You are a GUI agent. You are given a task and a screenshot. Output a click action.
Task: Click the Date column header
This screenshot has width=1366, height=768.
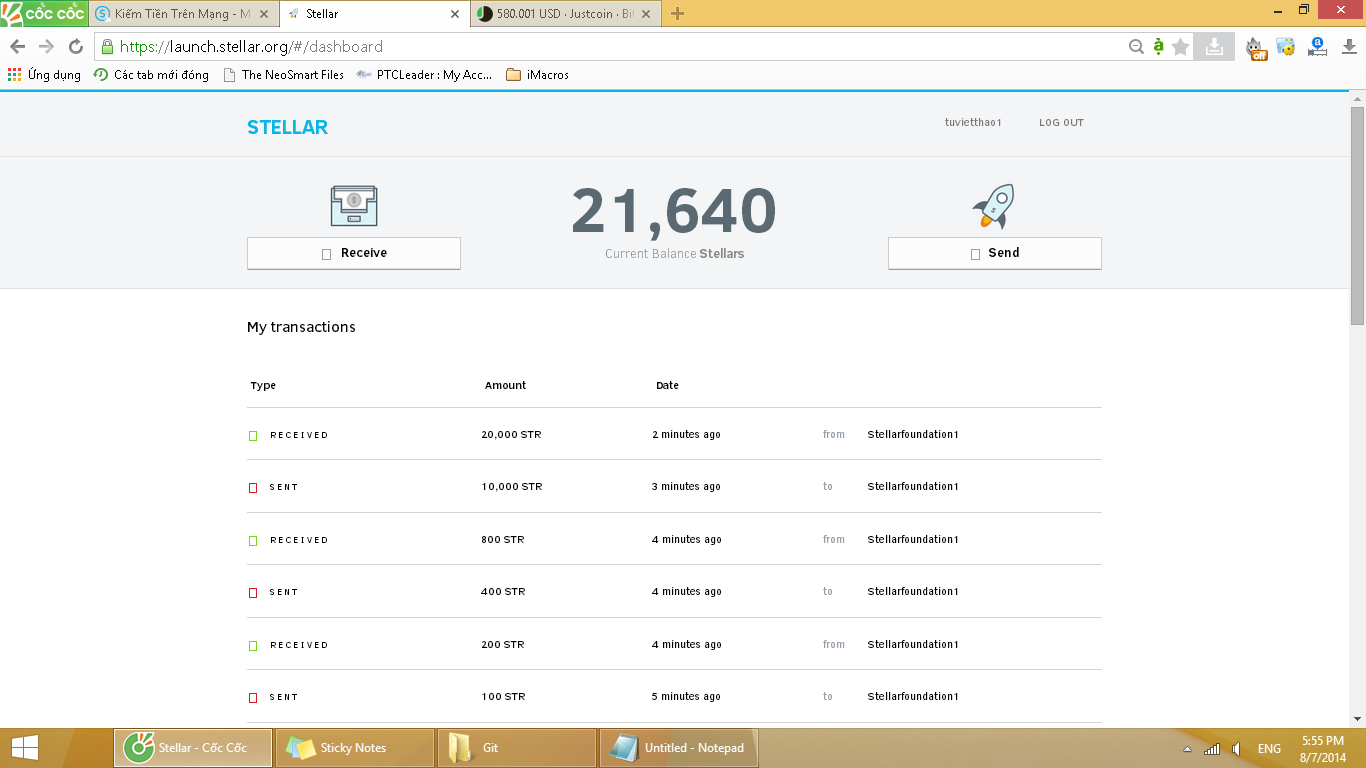[667, 386]
